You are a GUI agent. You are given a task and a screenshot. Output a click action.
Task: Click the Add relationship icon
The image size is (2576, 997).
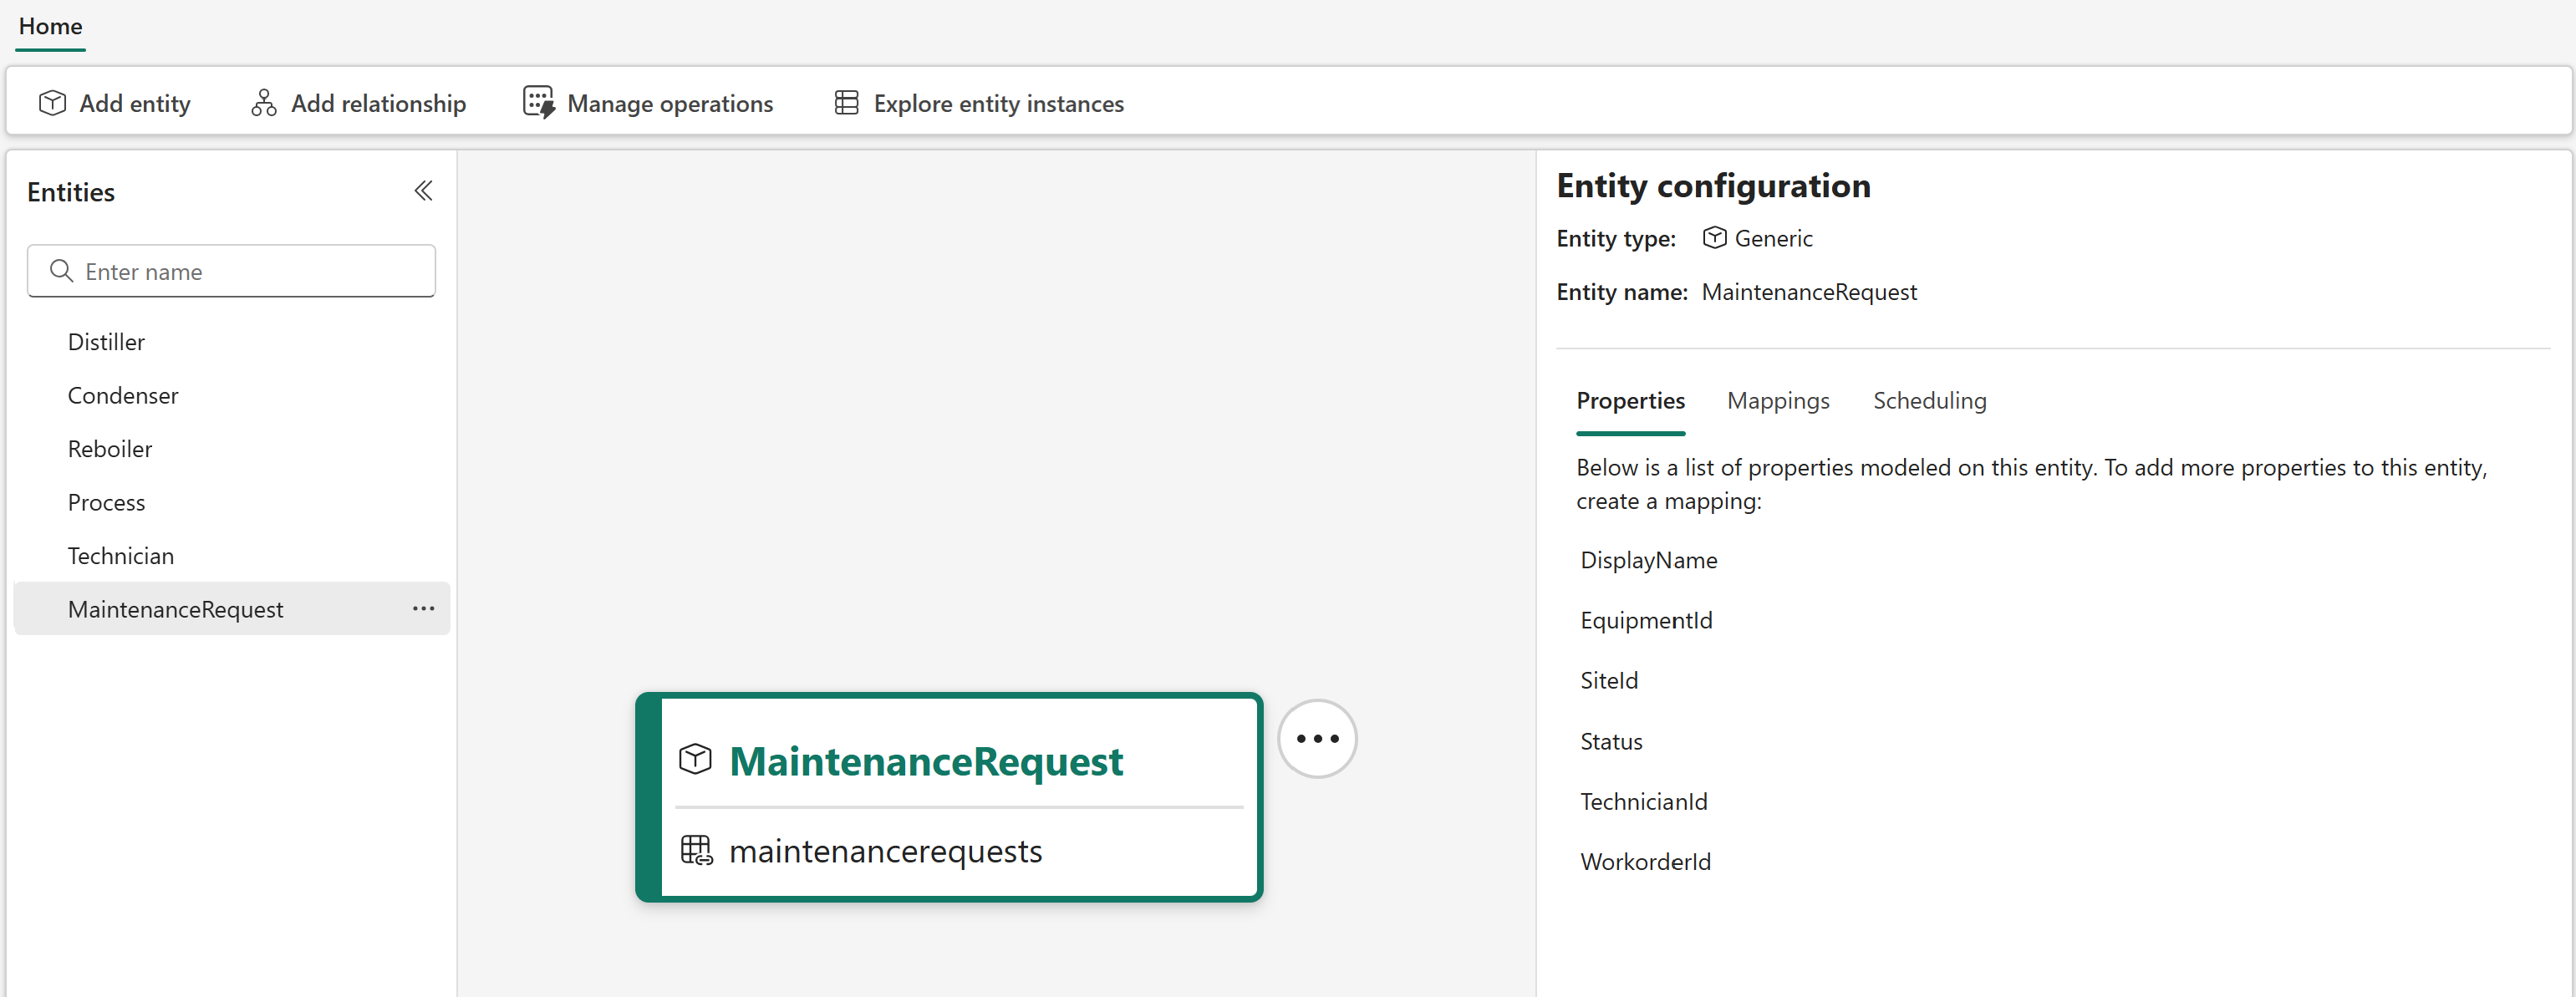pyautogui.click(x=263, y=103)
